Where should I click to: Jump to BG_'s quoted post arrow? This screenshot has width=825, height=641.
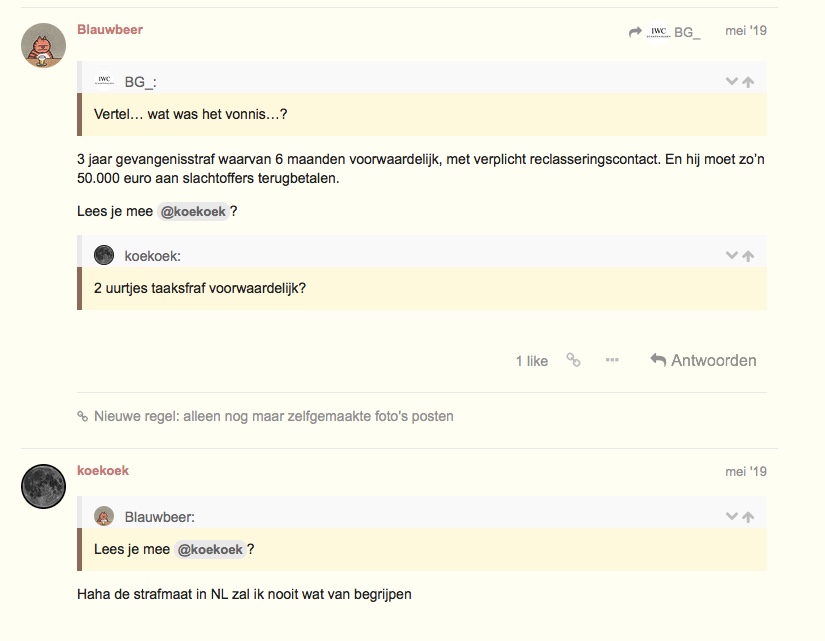pos(748,82)
